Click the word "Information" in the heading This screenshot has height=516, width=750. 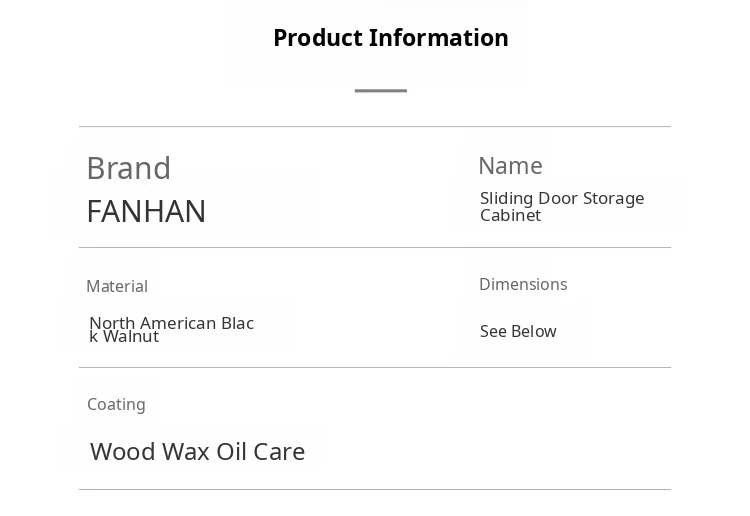point(439,38)
